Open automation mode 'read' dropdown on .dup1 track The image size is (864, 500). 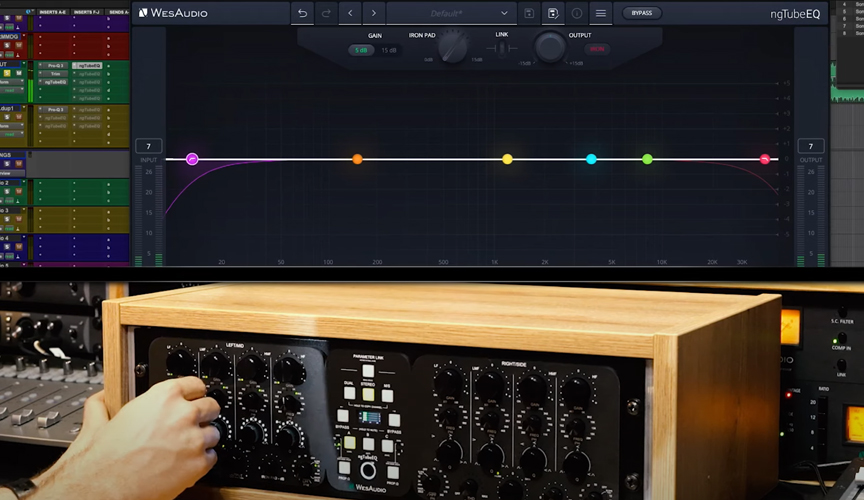pos(12,135)
